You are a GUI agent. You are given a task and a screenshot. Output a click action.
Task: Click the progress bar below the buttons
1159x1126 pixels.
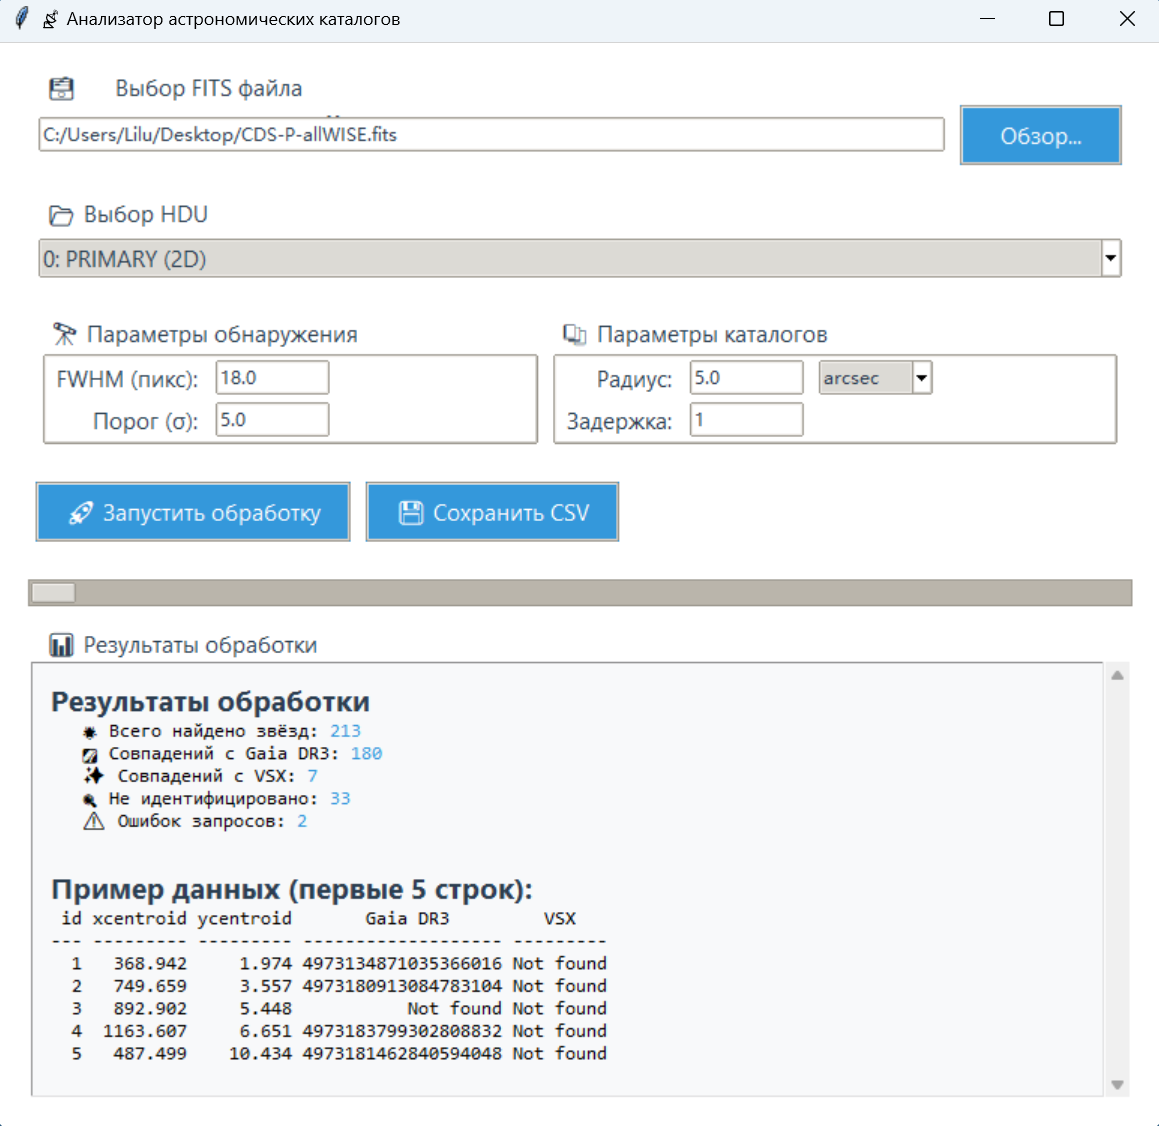[580, 592]
